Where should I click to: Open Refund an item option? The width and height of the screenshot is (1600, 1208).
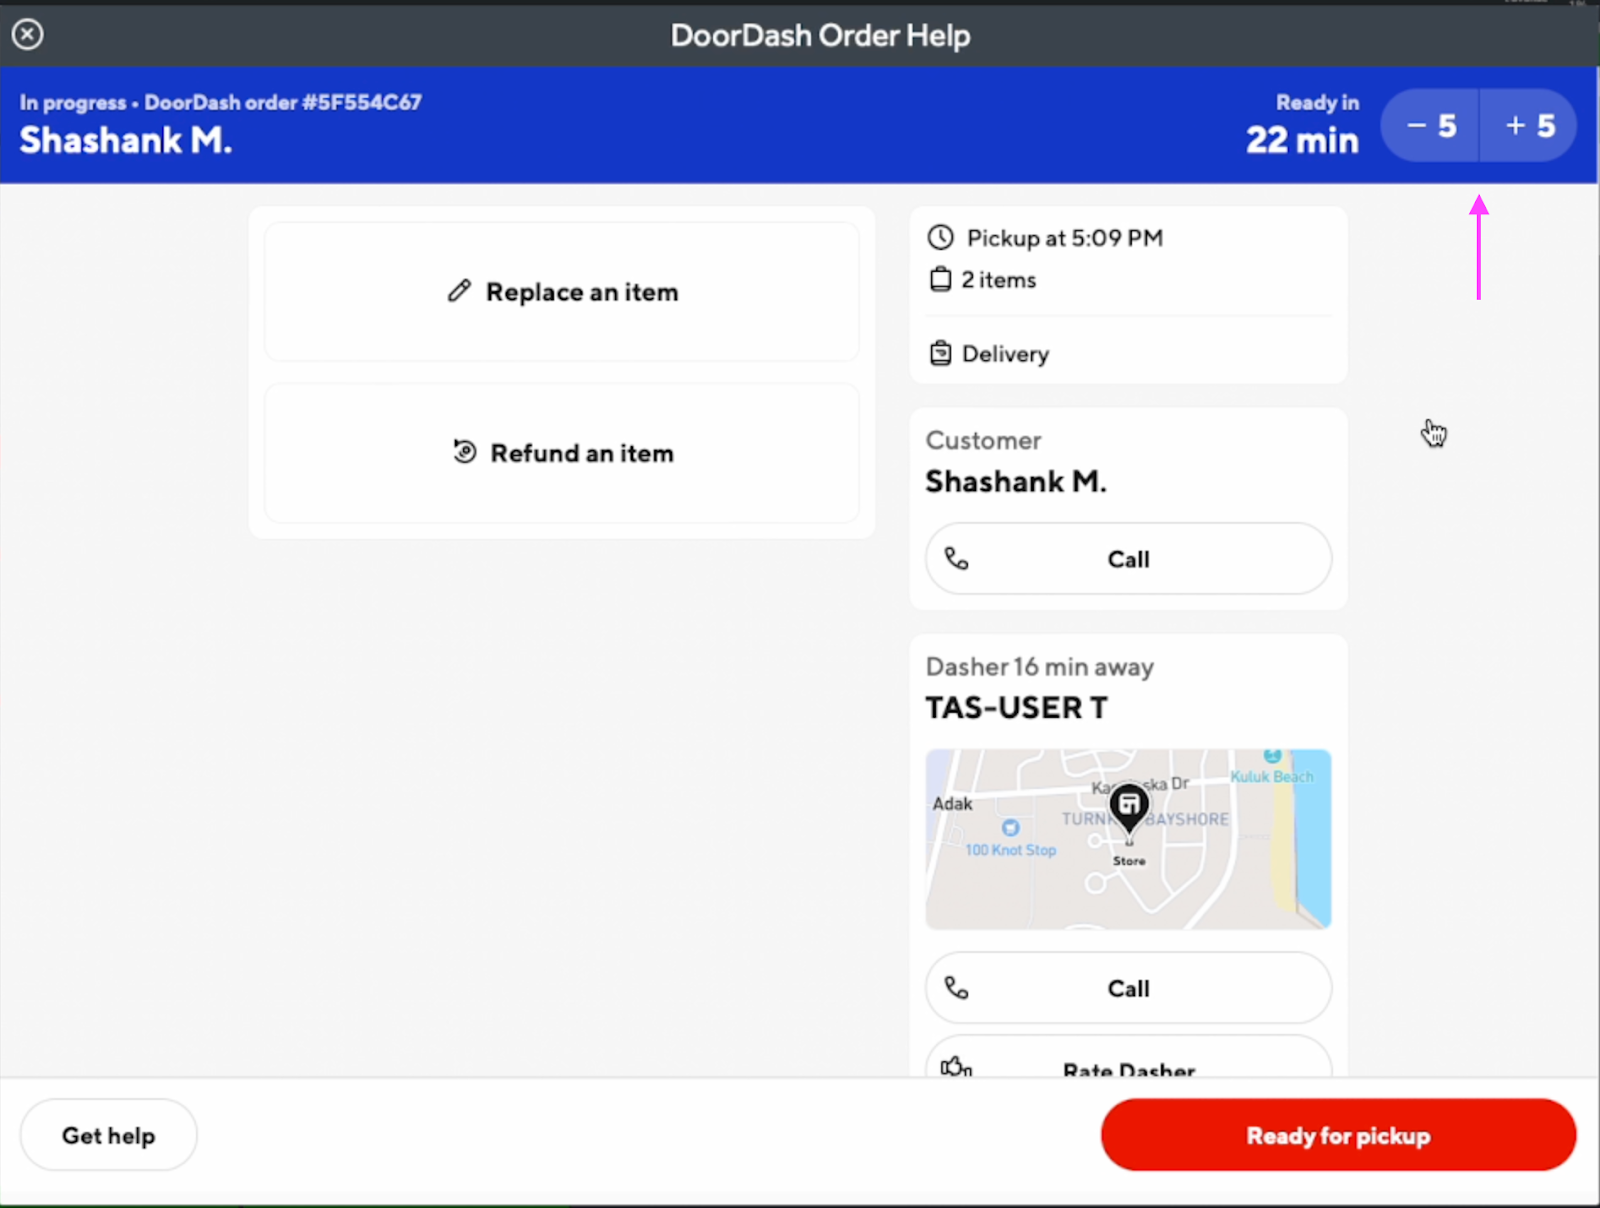[562, 453]
